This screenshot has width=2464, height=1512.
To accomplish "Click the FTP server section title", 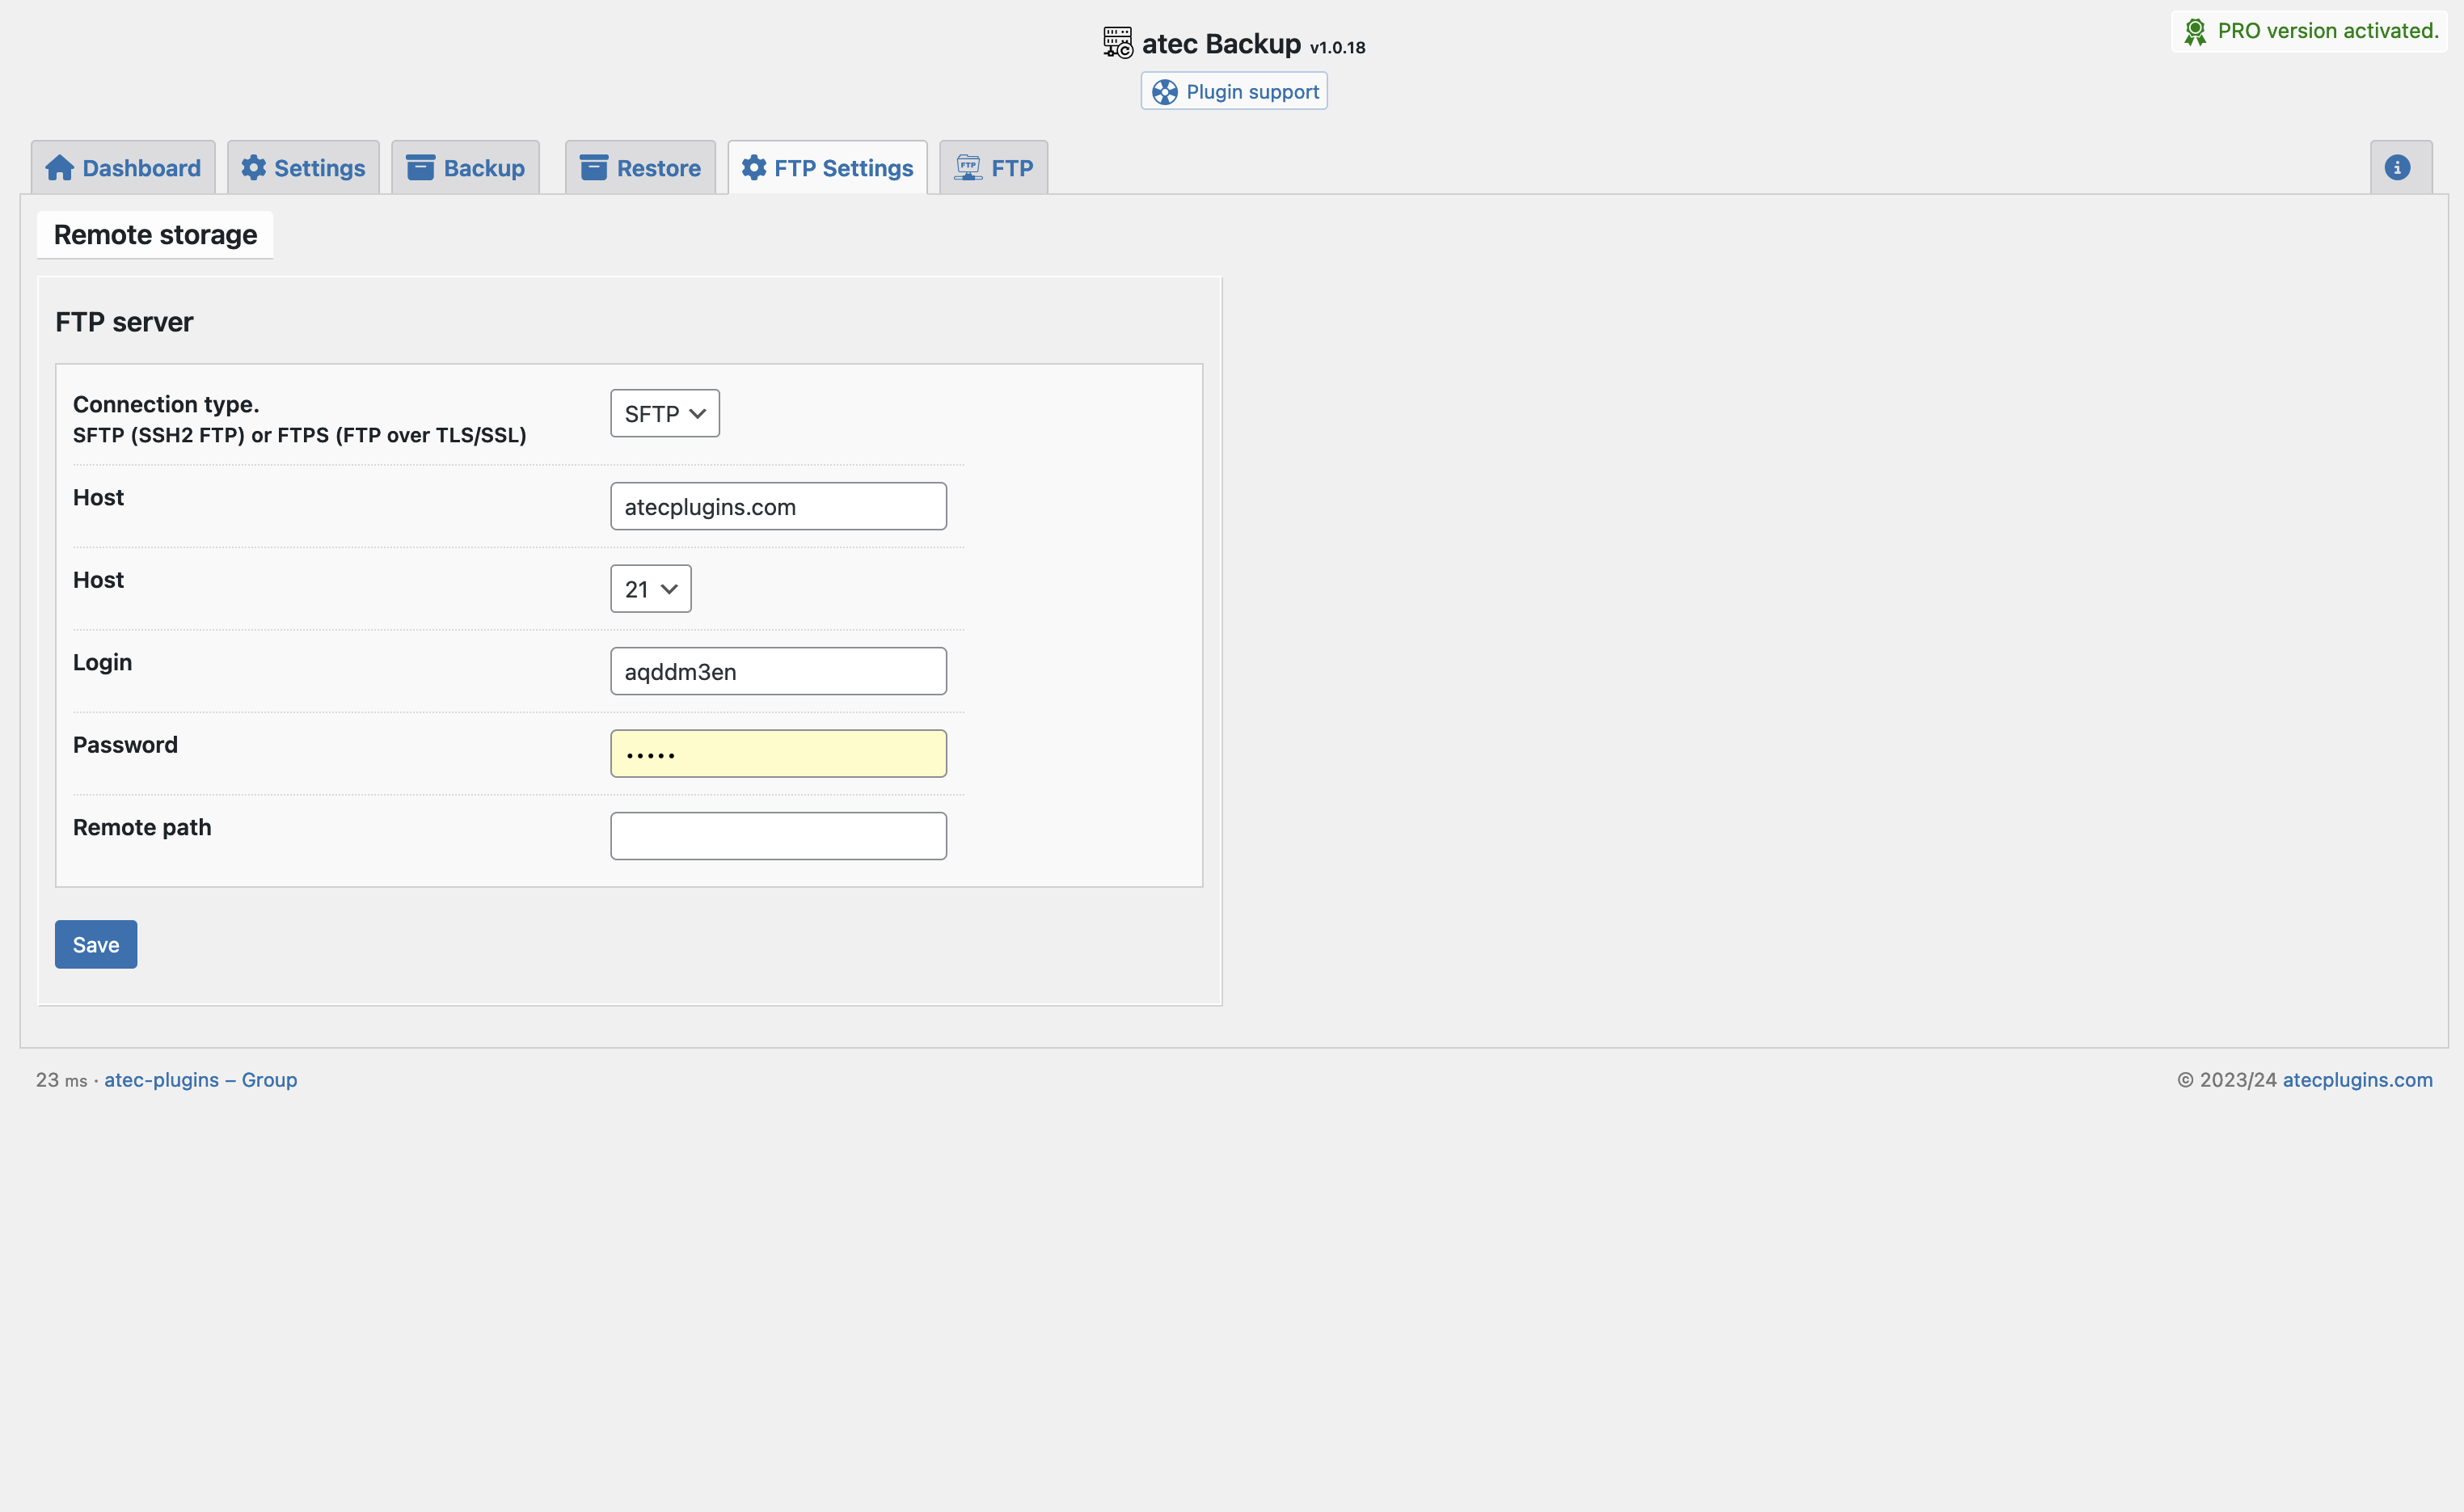I will pyautogui.click(x=124, y=322).
